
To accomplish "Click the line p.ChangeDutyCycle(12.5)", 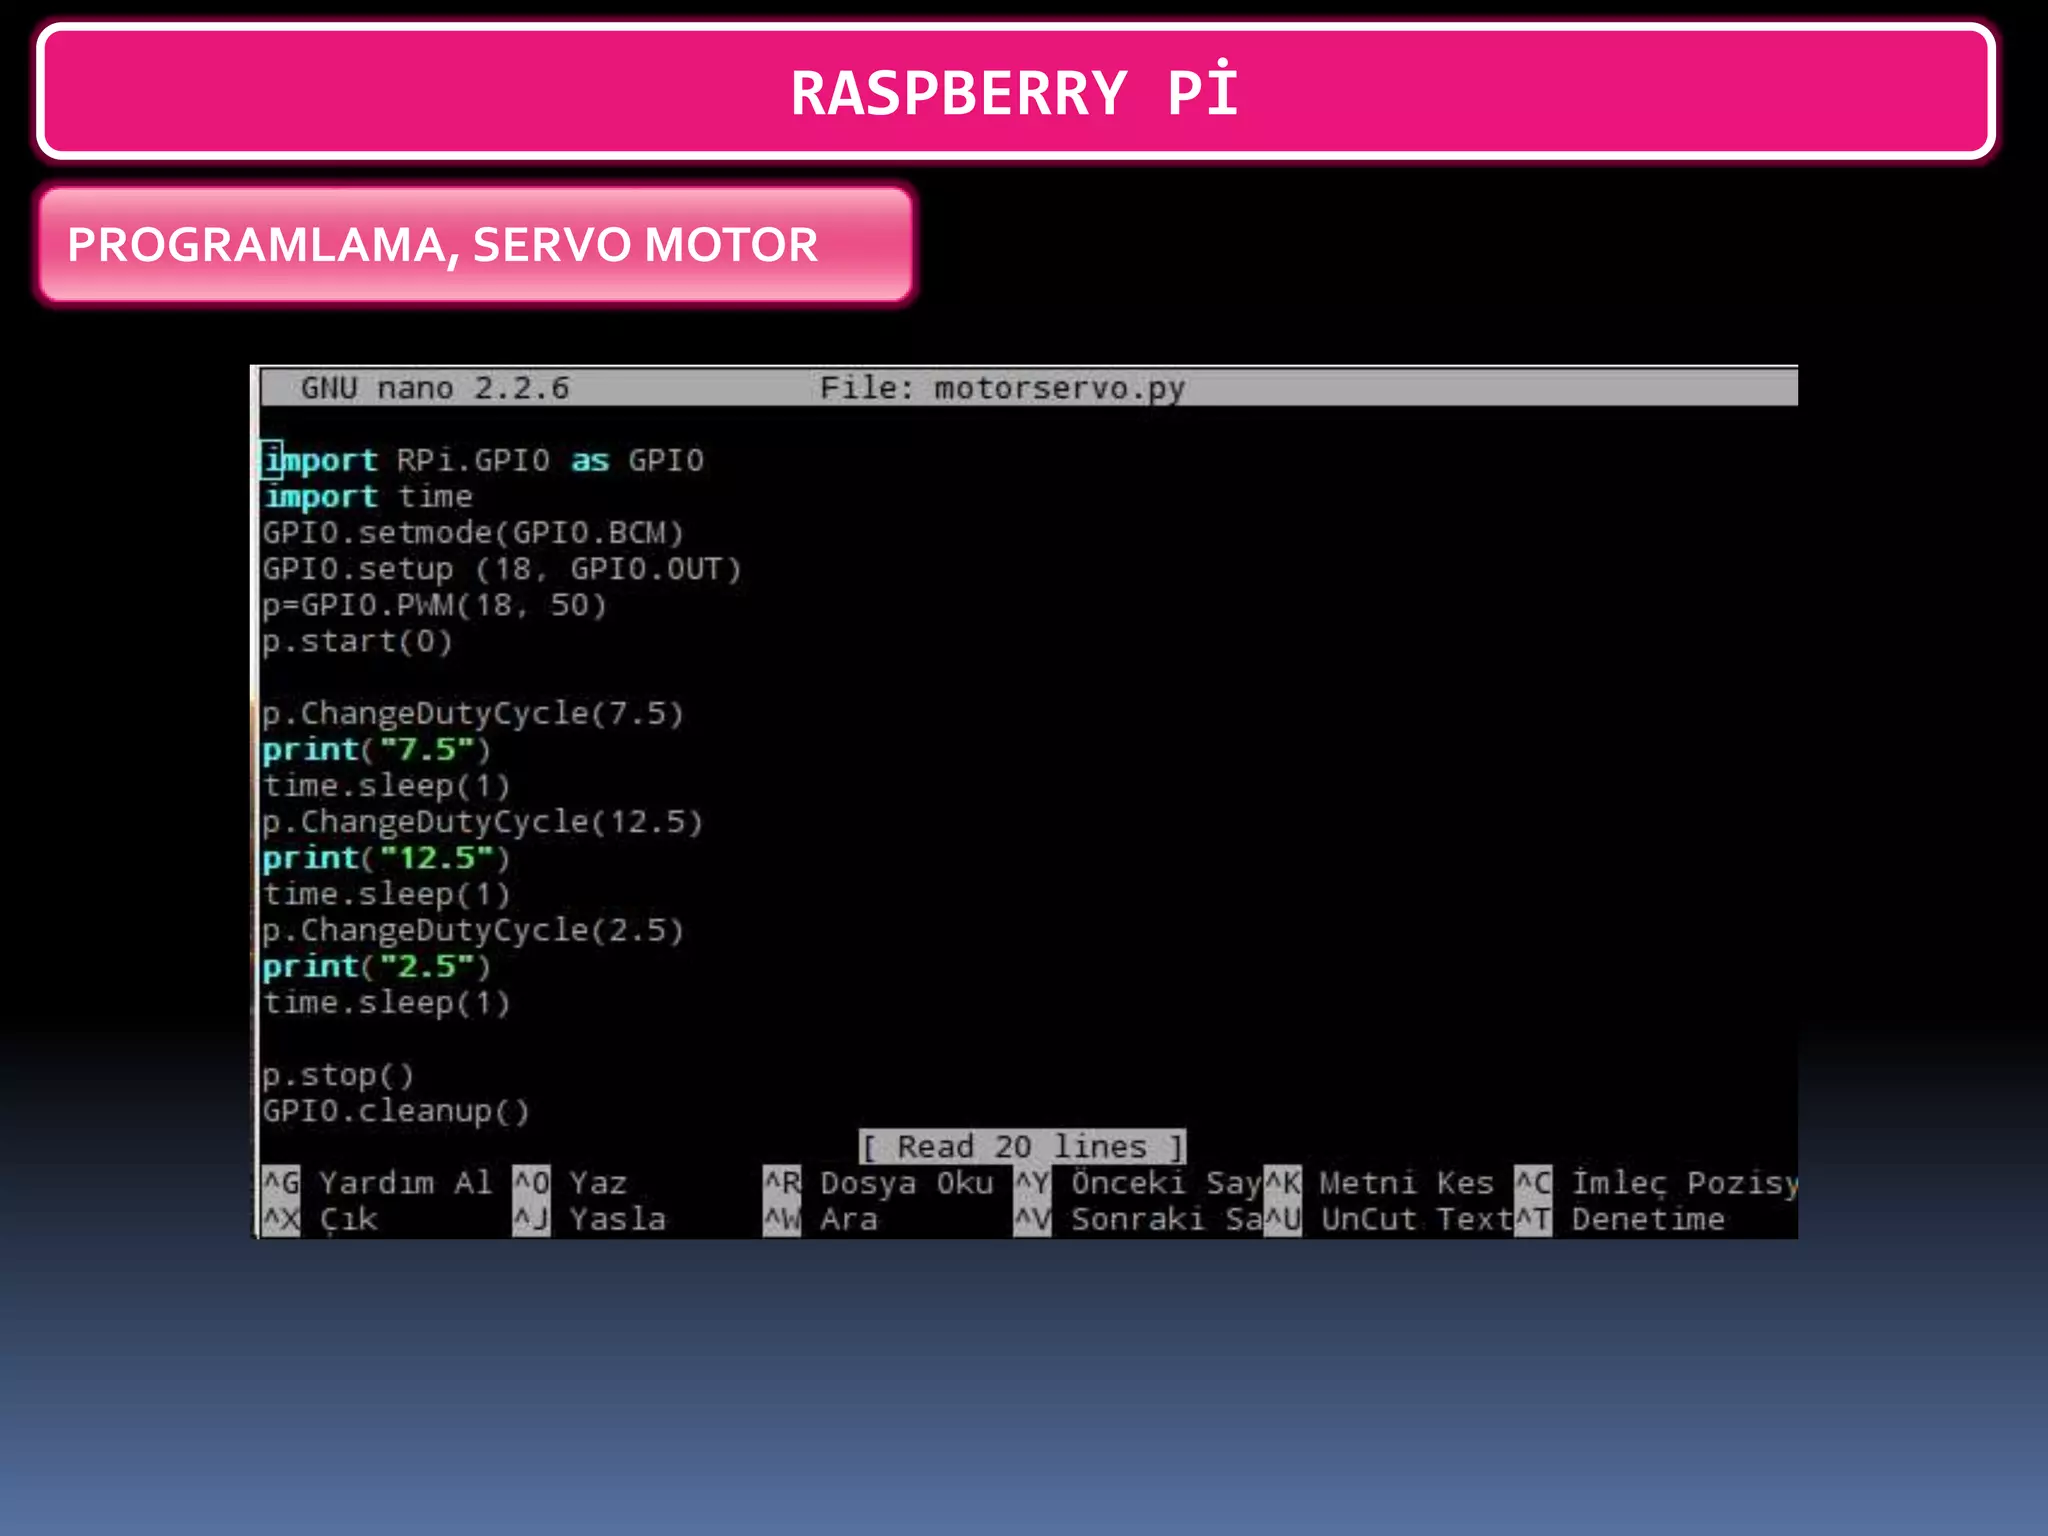I will [x=483, y=822].
